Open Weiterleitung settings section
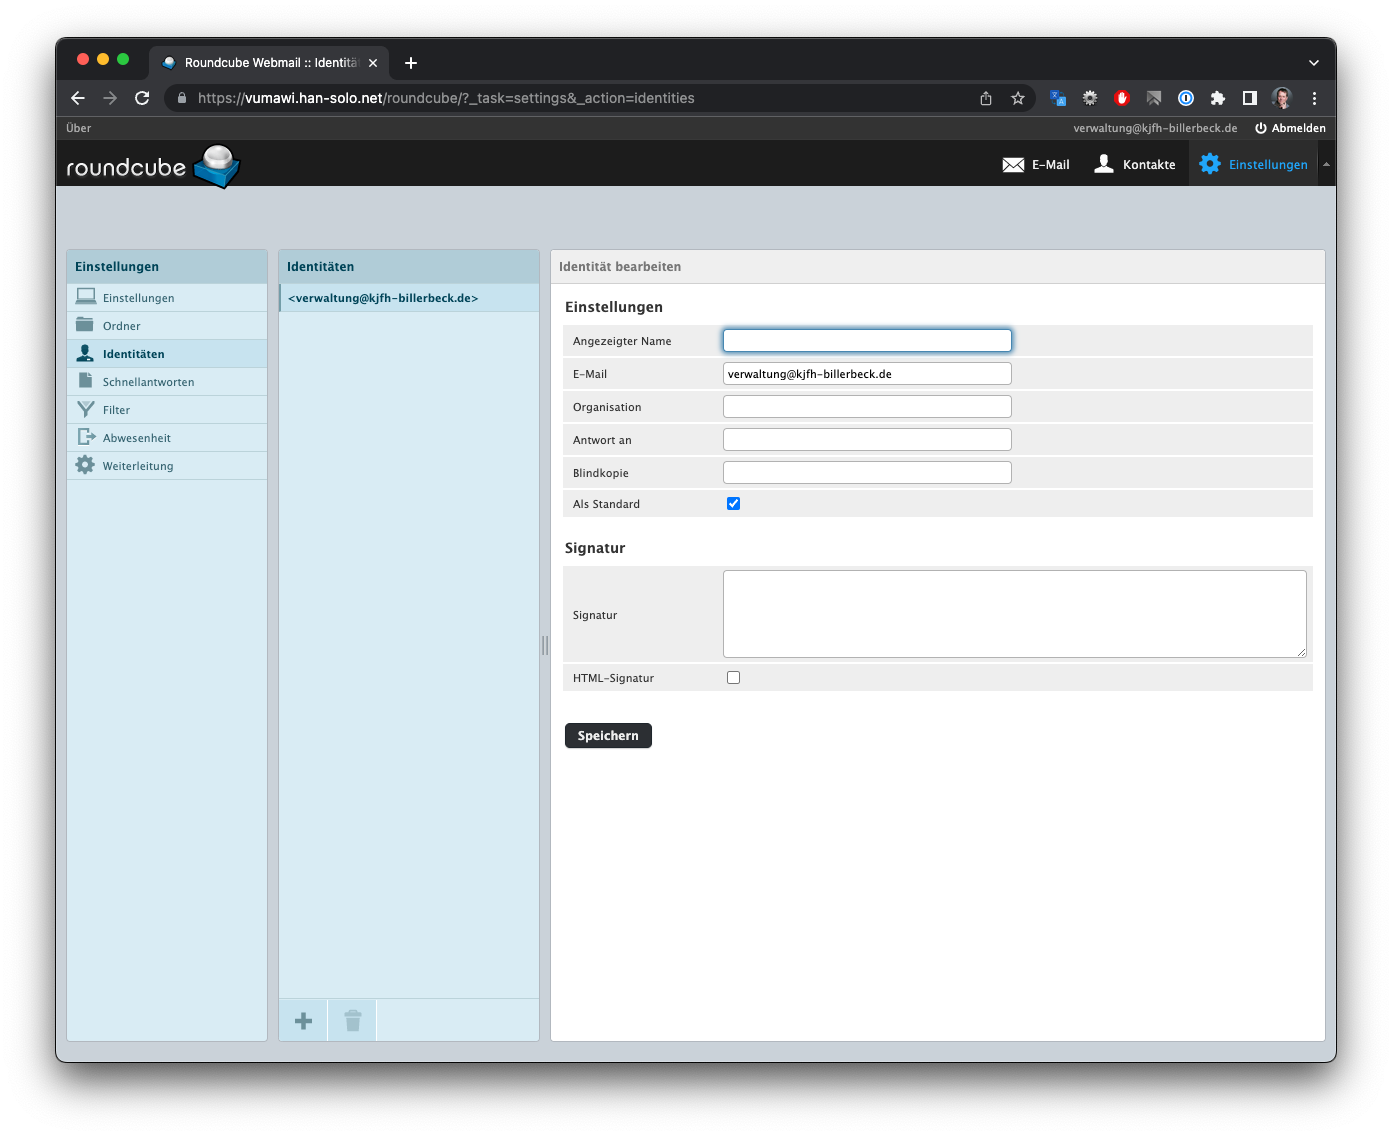The width and height of the screenshot is (1392, 1136). (x=137, y=466)
